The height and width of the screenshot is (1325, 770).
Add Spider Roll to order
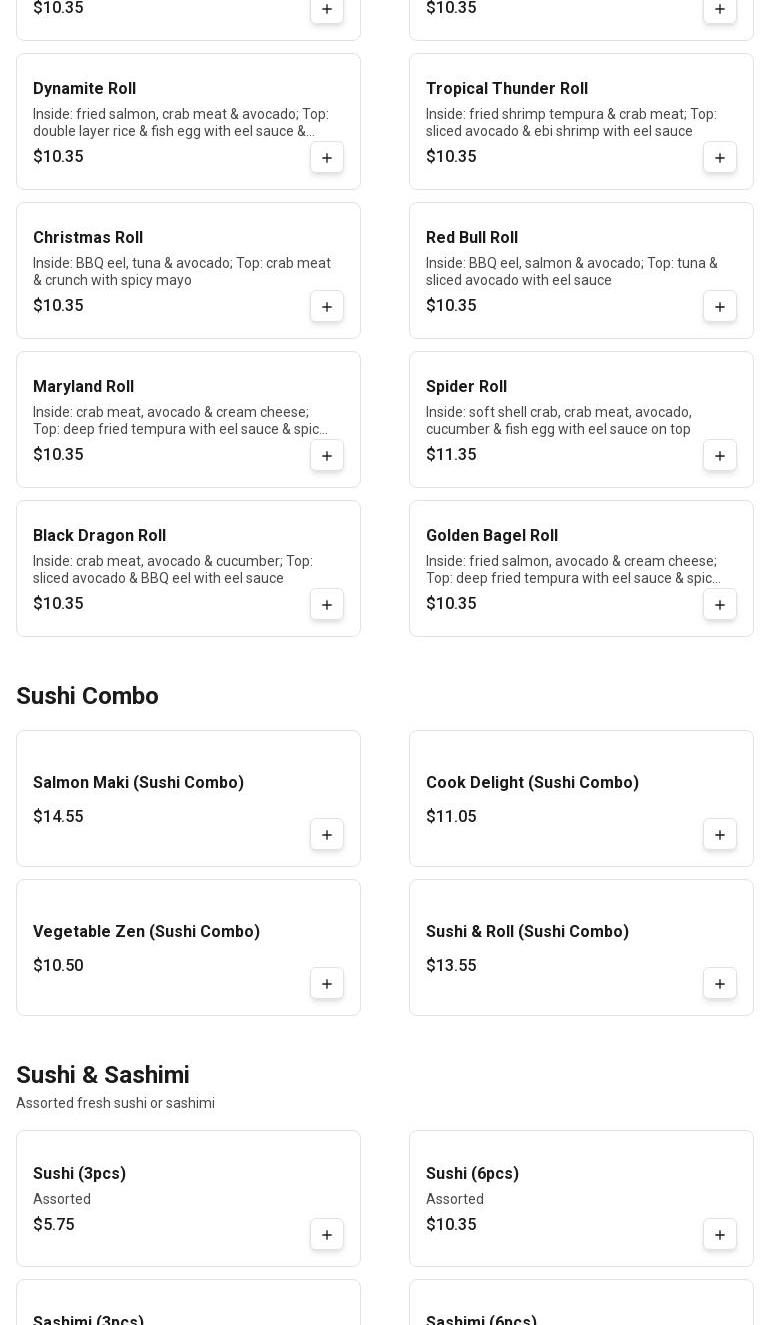click(720, 456)
